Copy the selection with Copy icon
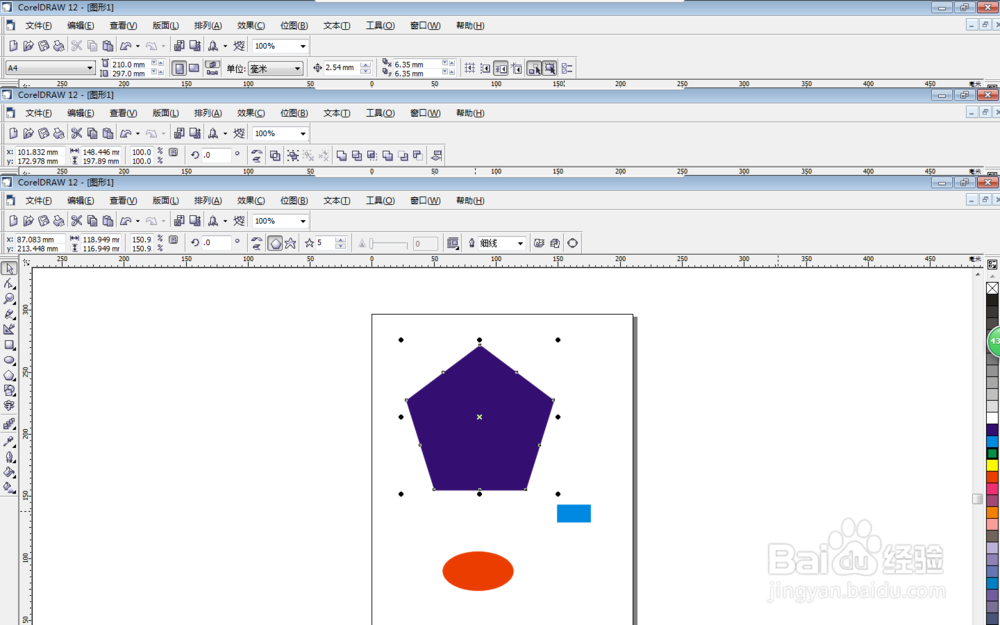The image size is (1000, 625). [92, 221]
